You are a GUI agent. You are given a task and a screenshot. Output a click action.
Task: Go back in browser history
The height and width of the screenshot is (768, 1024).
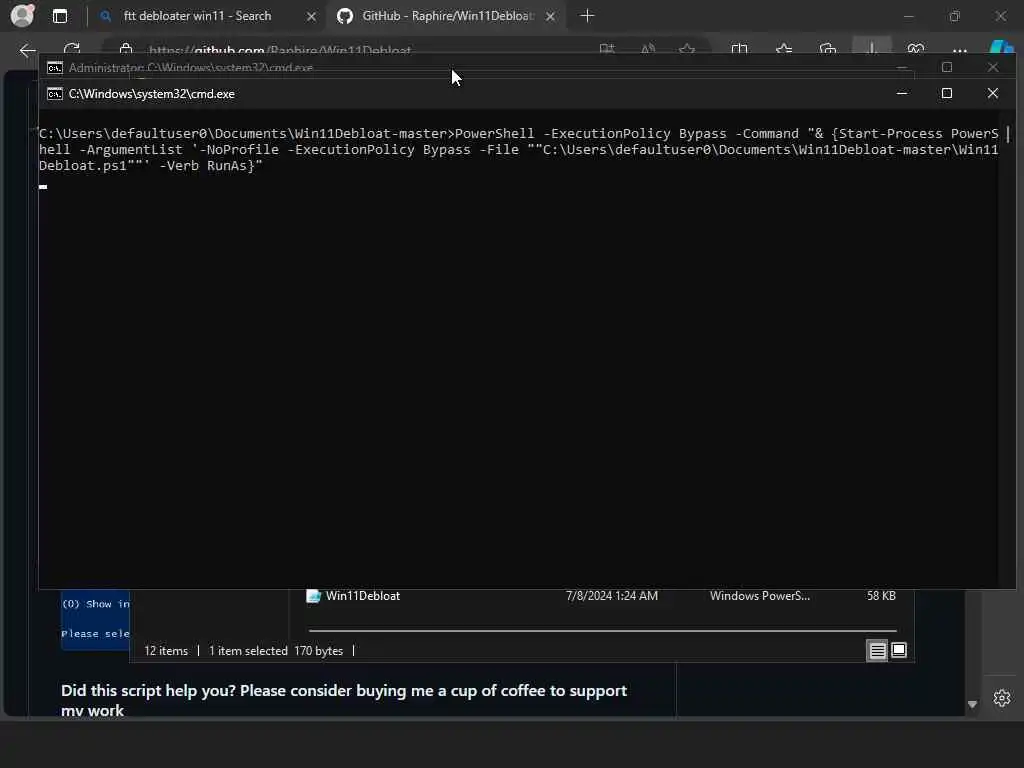coord(27,50)
